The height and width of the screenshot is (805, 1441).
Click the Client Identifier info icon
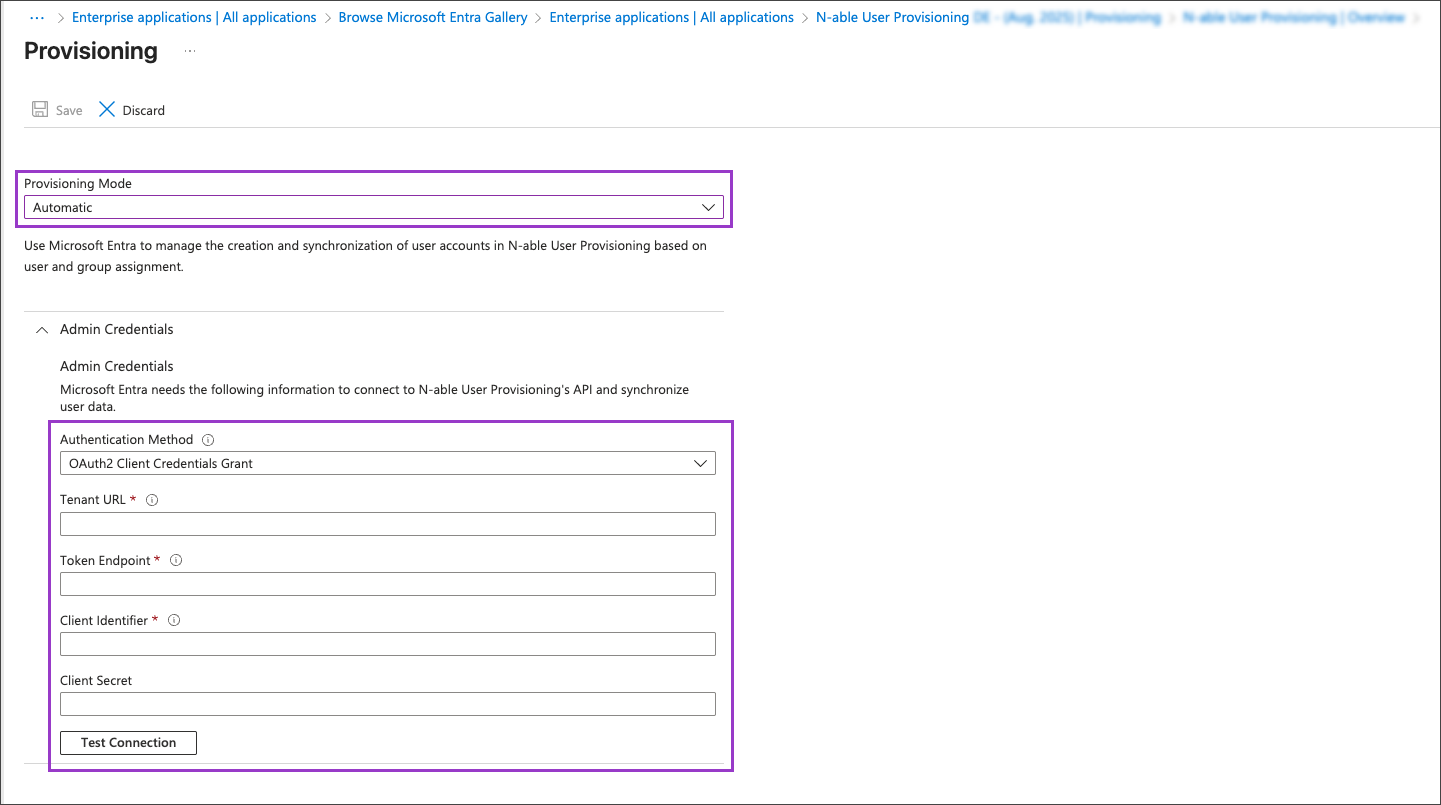point(174,621)
